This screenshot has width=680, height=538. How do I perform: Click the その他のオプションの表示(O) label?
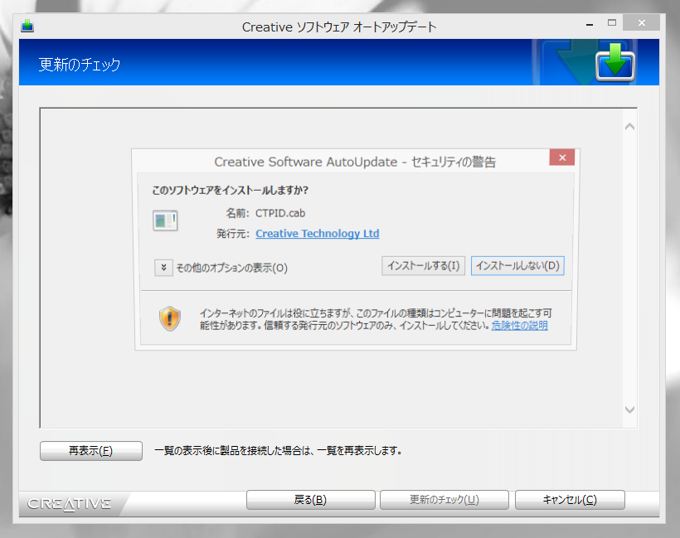232,268
